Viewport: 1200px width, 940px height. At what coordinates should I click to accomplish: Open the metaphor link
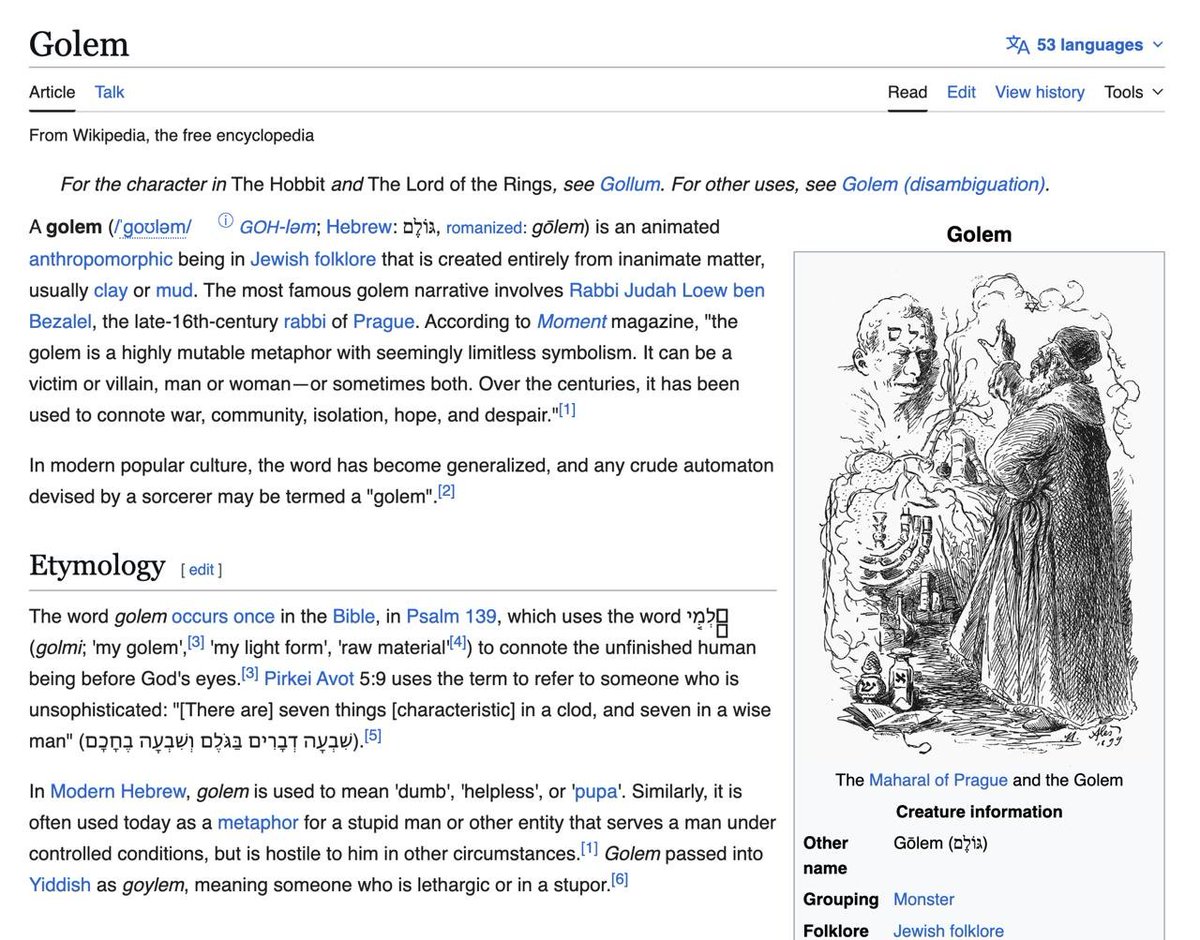tap(258, 822)
